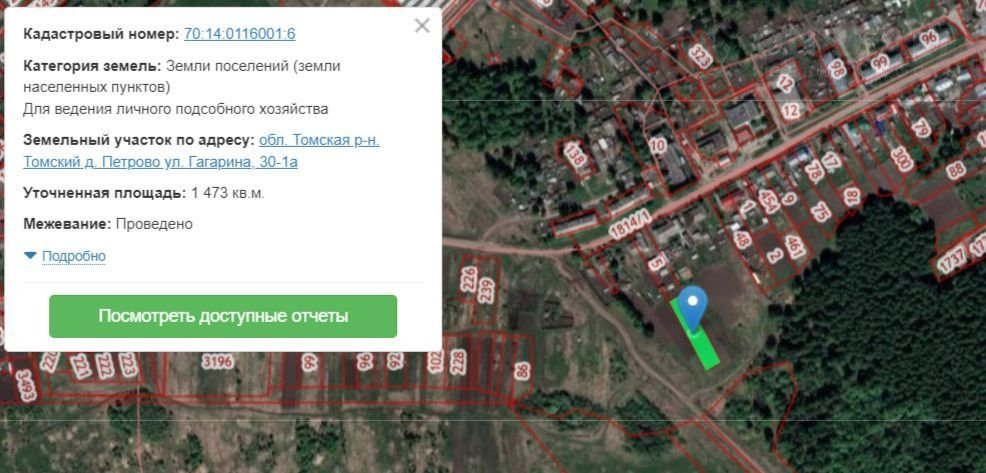986x473 pixels.
Task: Select parcel labeled 323
Action: [699, 54]
